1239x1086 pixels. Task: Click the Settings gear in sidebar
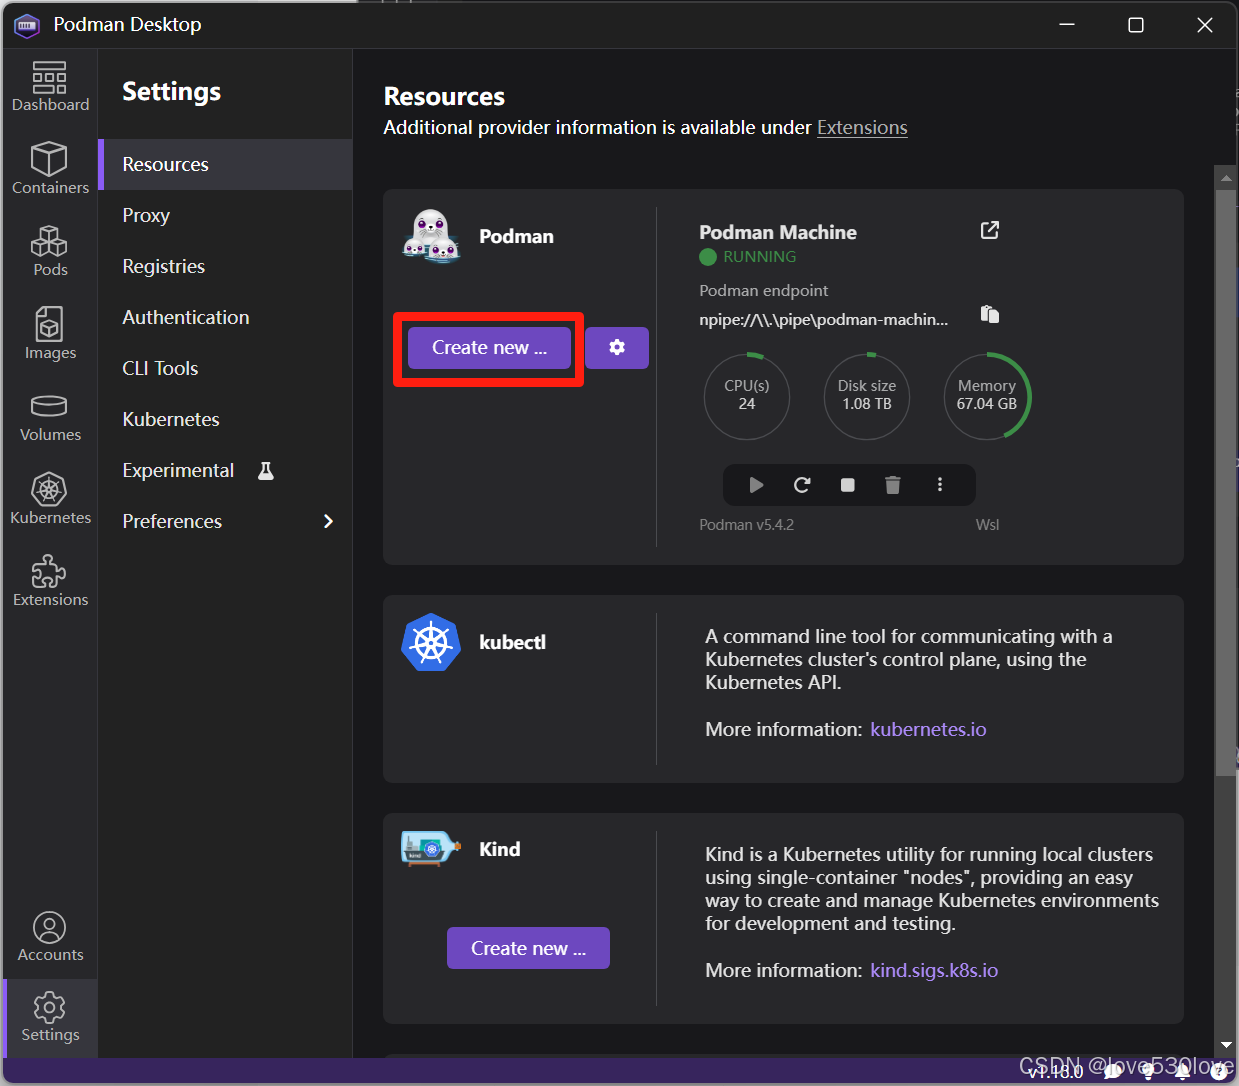point(50,1017)
